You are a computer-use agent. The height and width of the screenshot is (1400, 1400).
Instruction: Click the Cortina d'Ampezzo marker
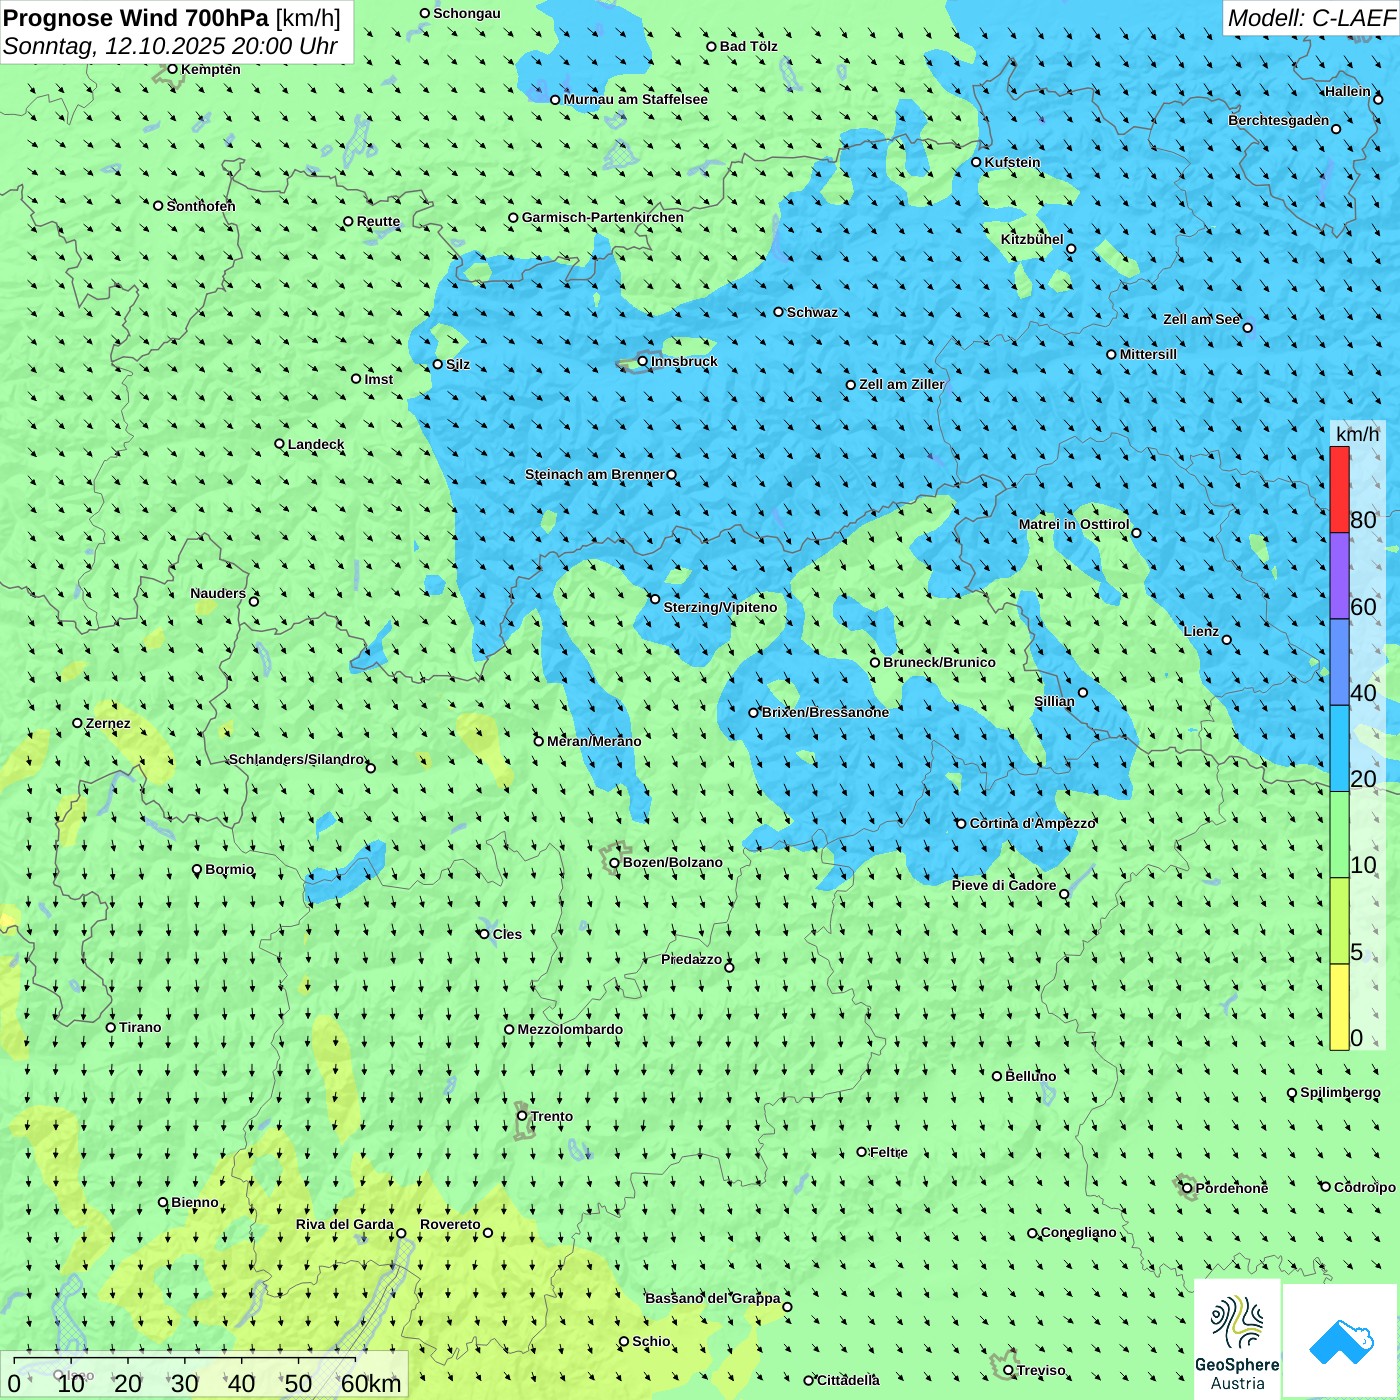961,824
